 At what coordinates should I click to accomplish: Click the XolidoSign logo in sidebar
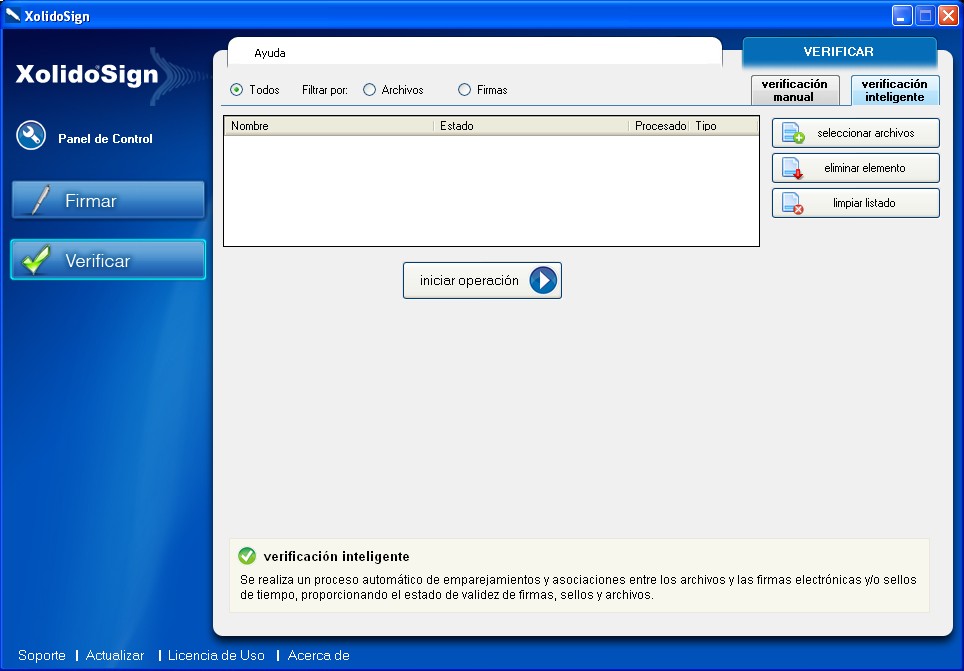coord(87,74)
